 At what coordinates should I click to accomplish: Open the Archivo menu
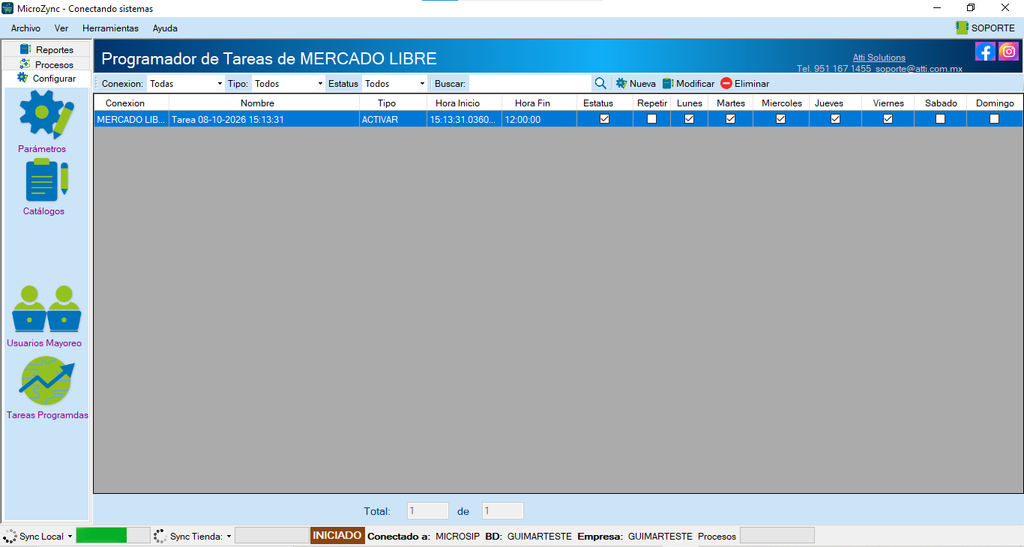click(x=25, y=28)
